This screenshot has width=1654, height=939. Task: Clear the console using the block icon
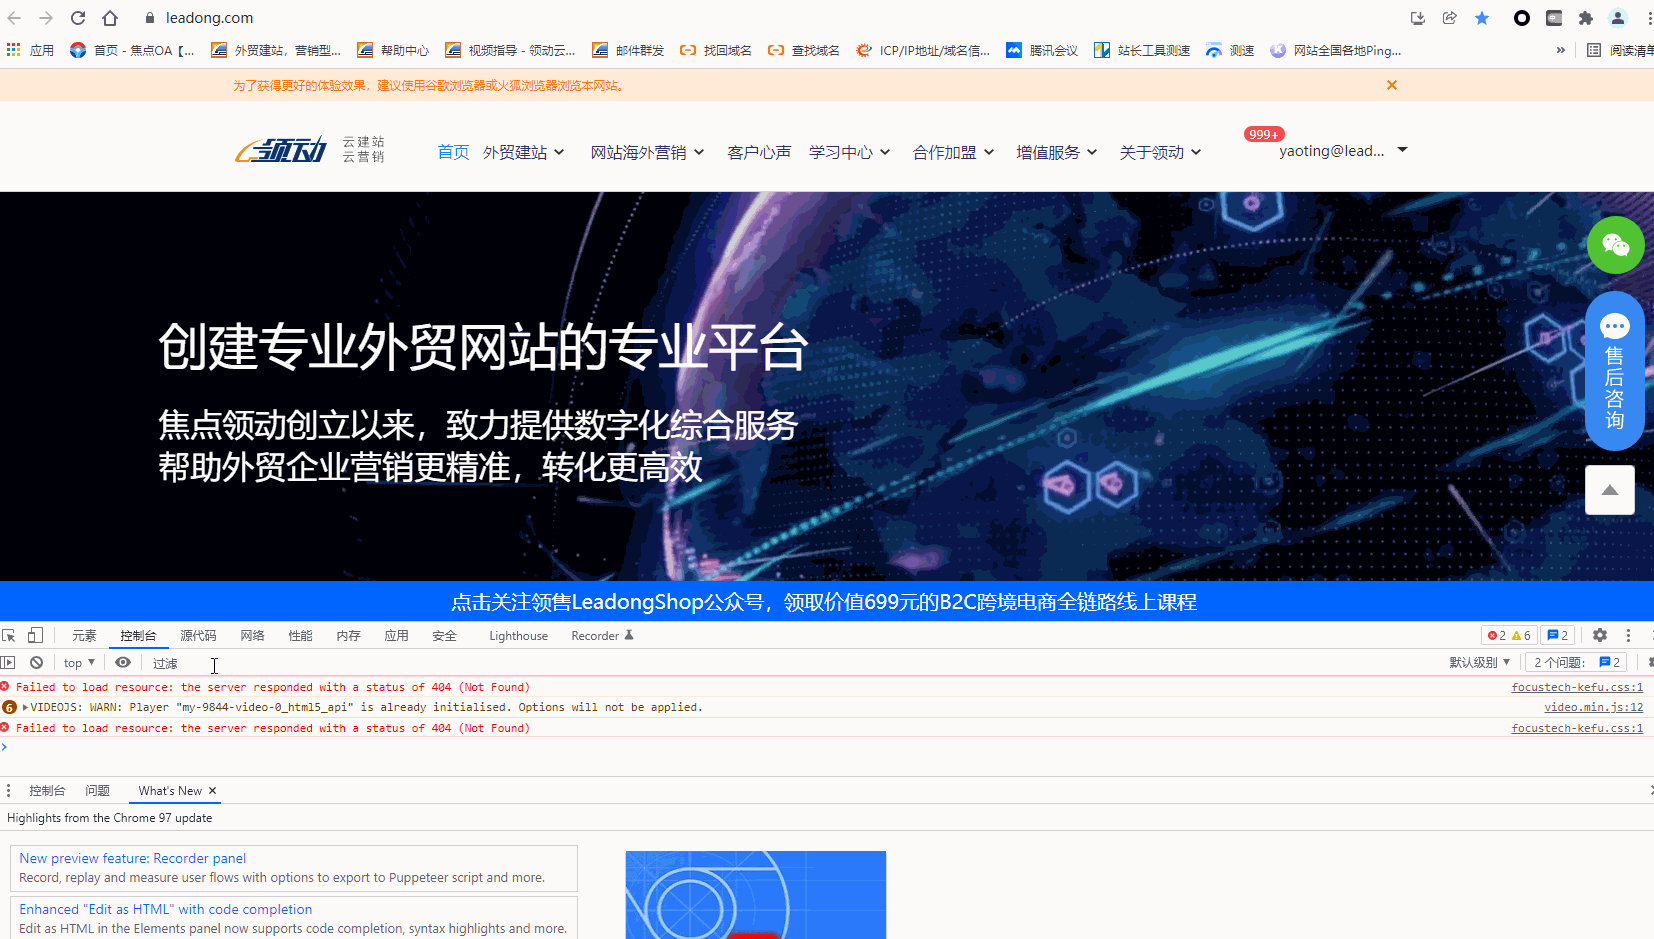pos(36,662)
